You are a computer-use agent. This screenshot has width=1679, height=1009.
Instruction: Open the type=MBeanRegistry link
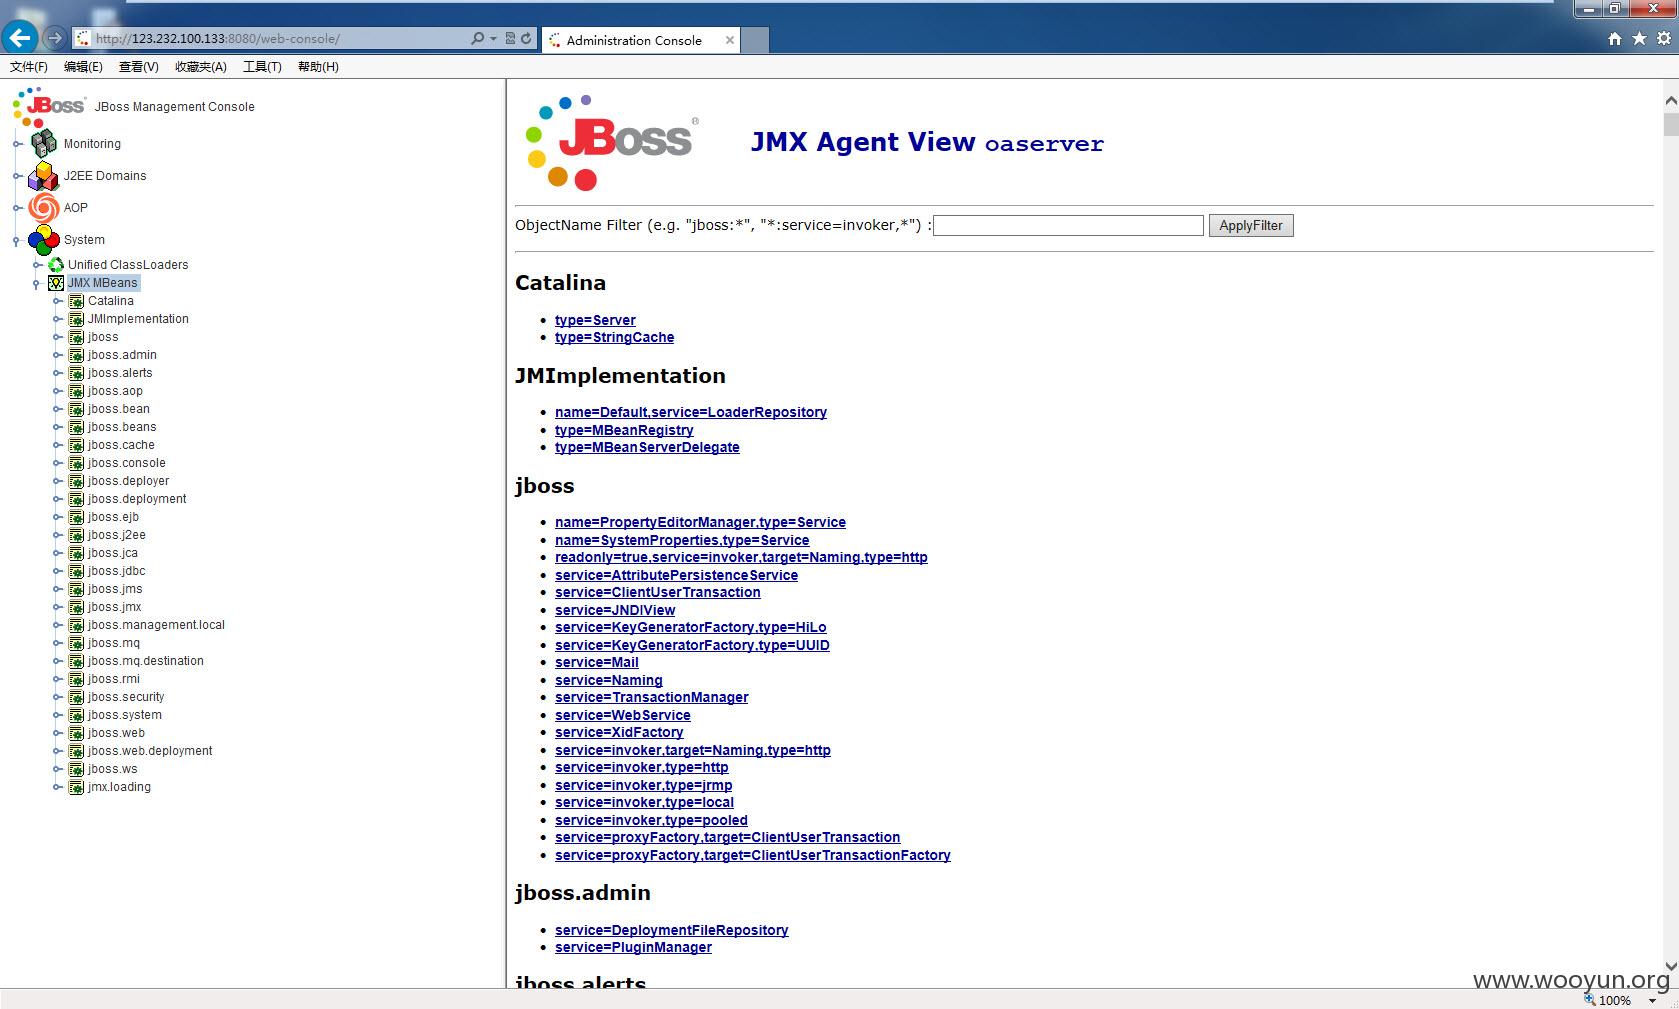[624, 430]
